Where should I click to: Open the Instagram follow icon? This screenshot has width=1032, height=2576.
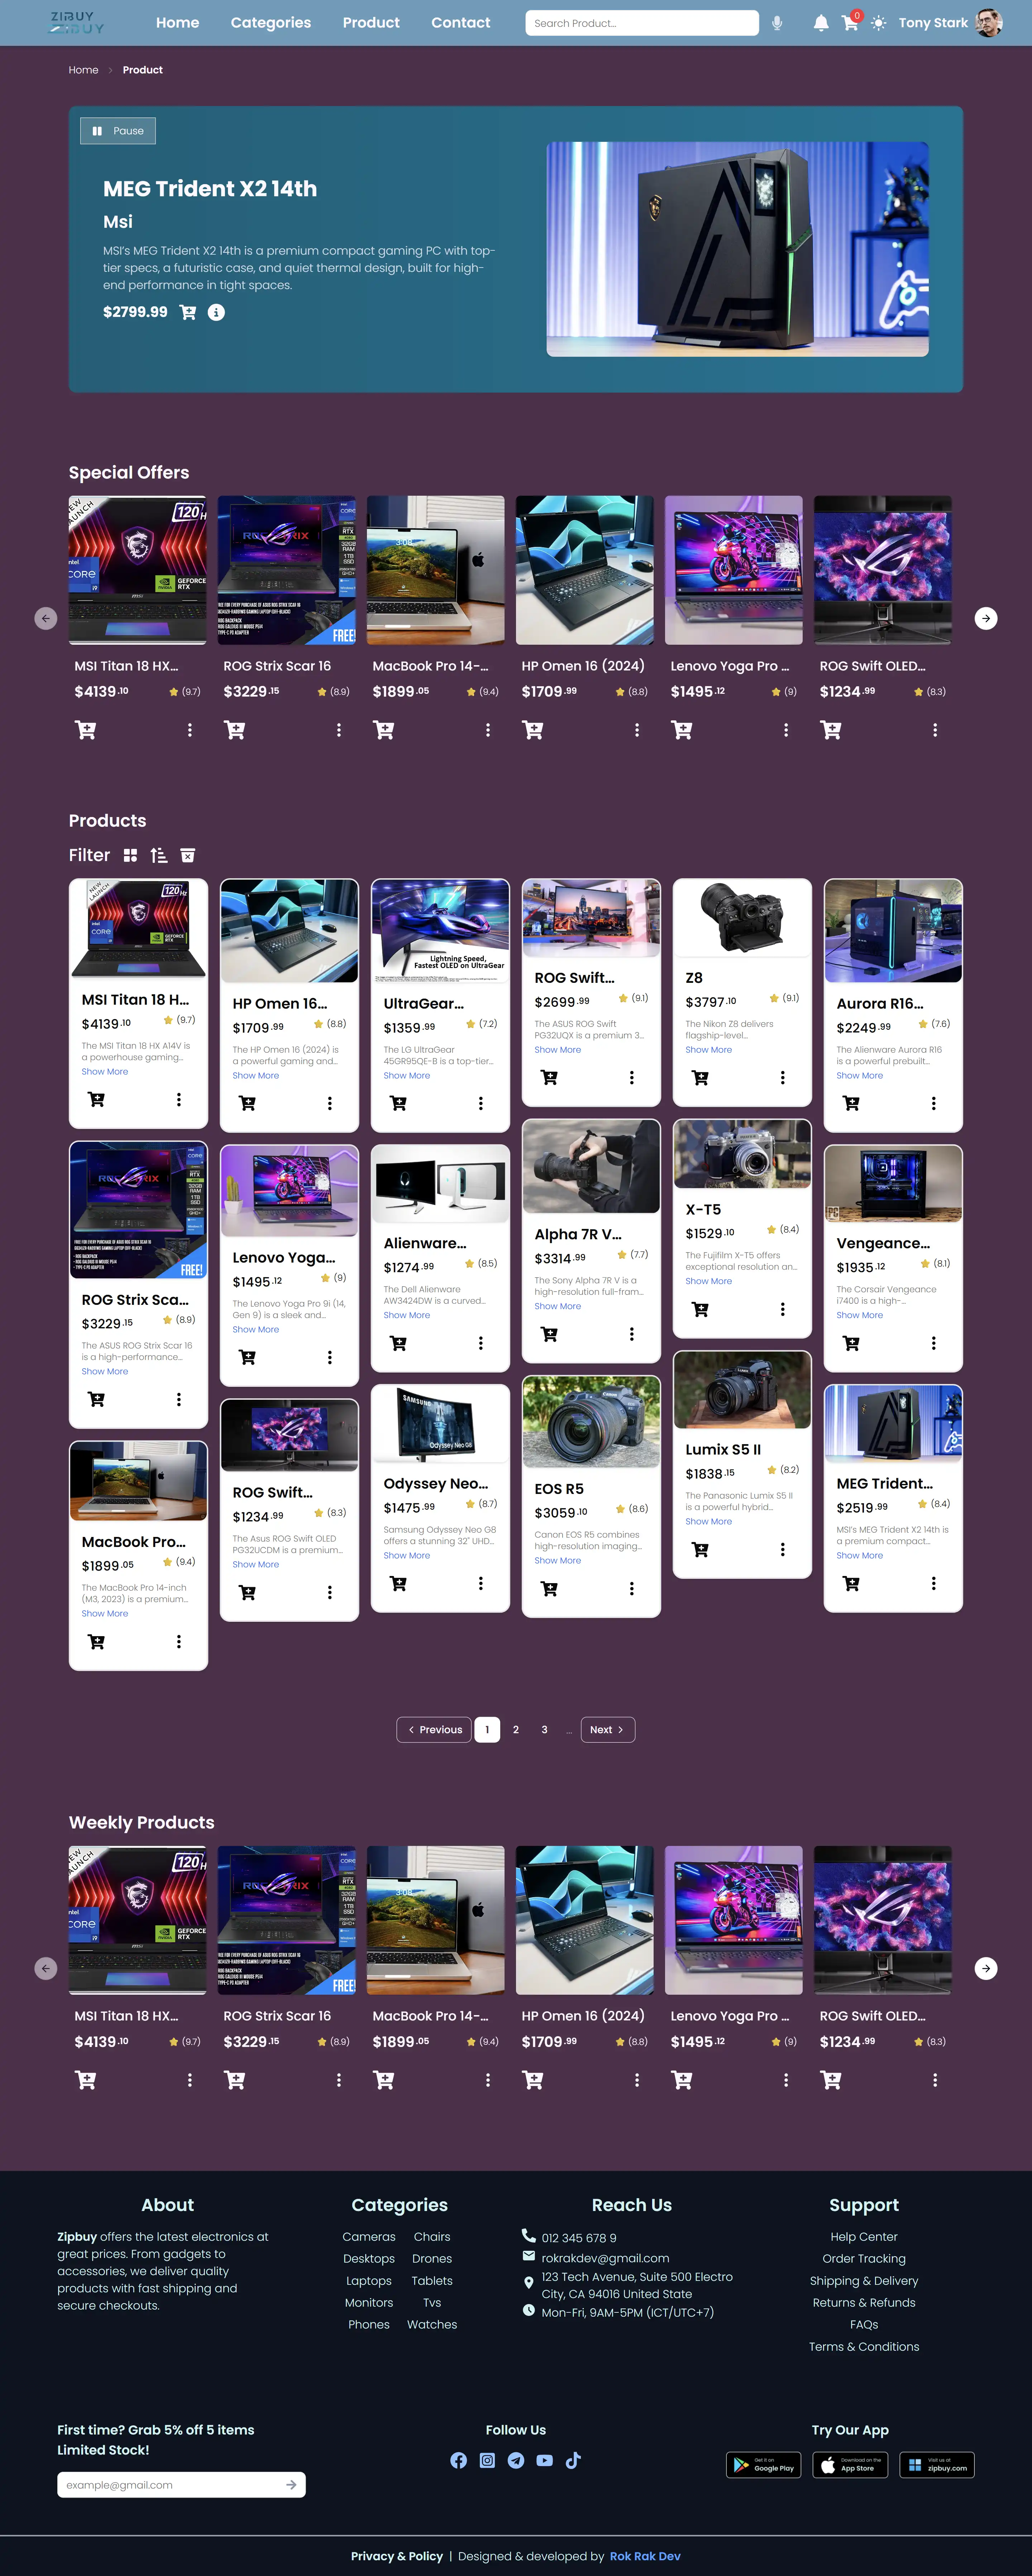[x=487, y=2460]
